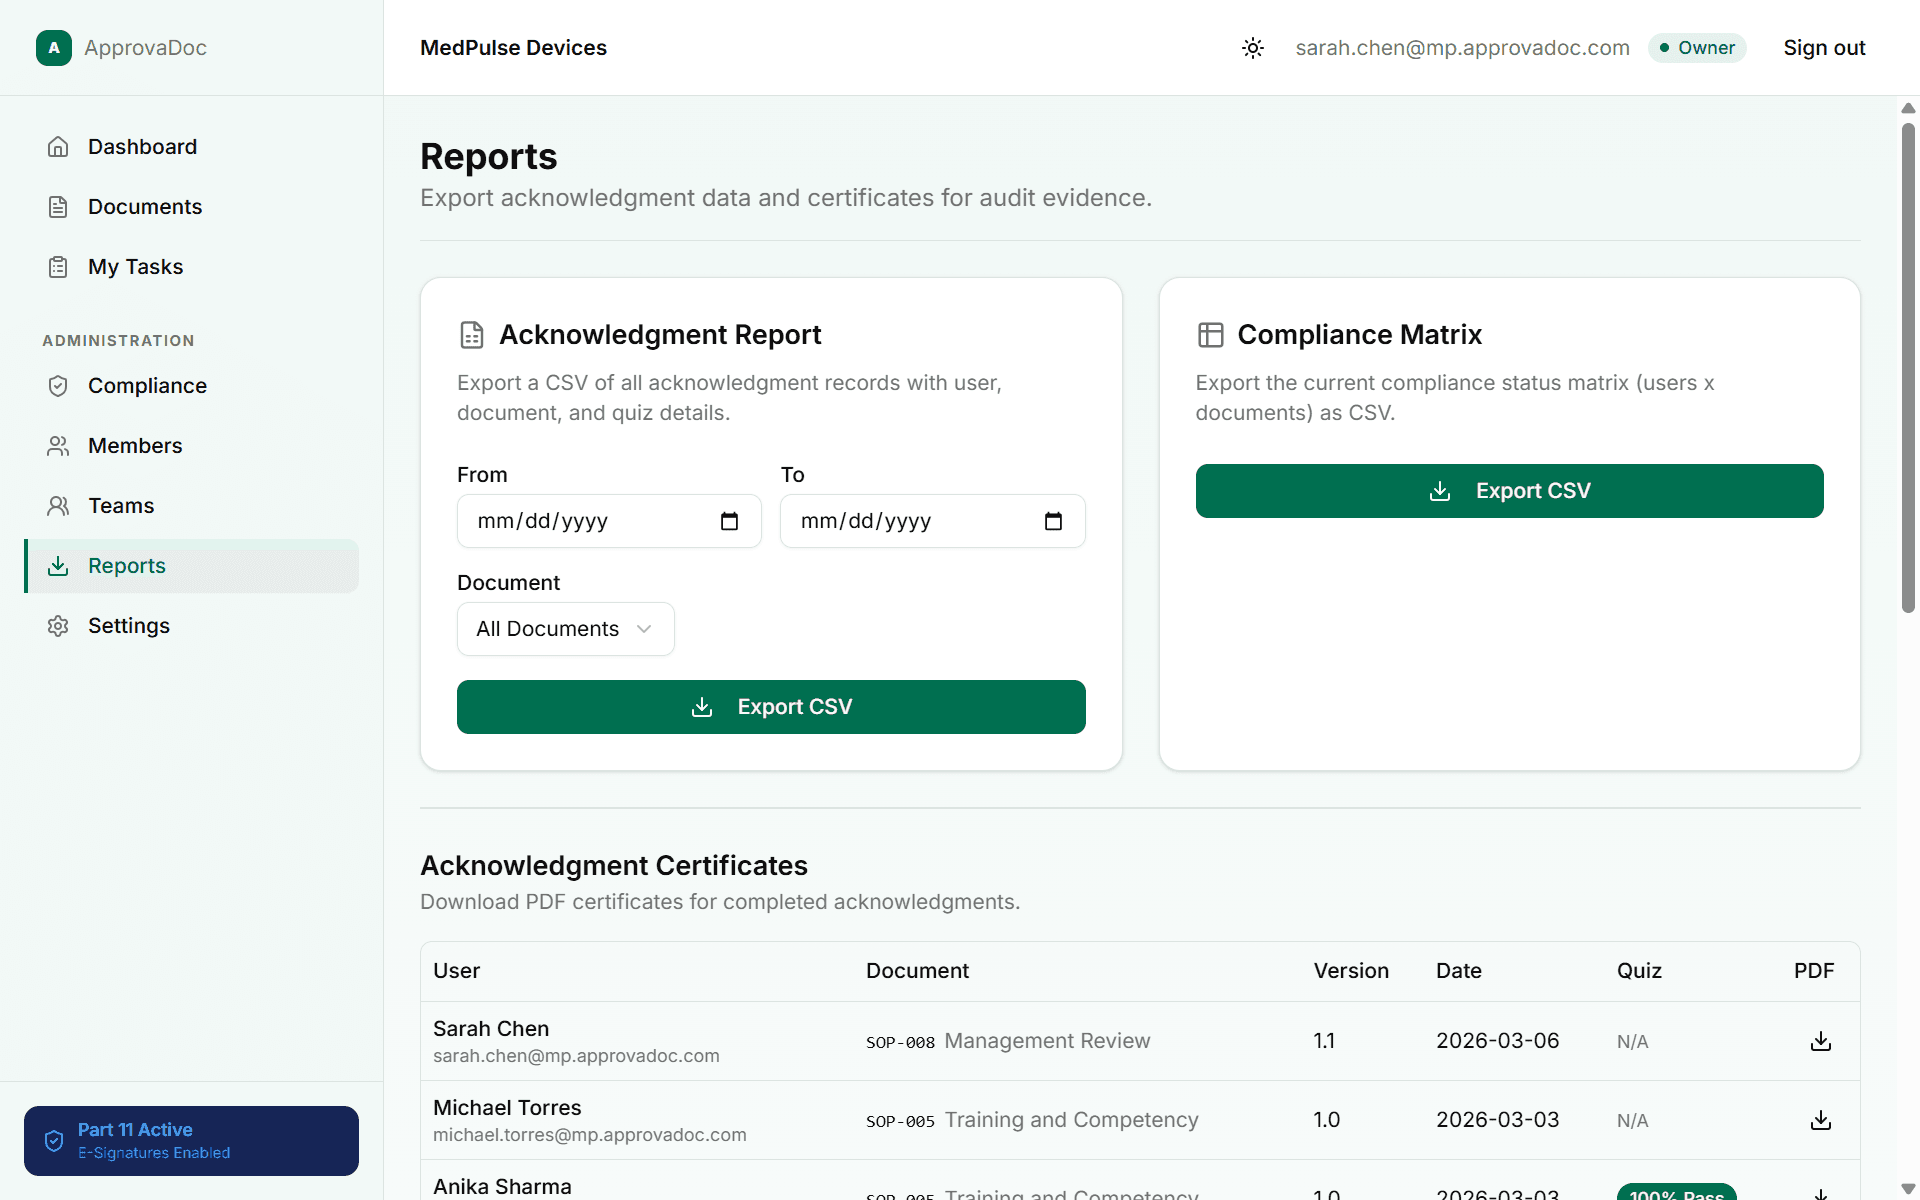Open the Dashboard from the sidebar
This screenshot has height=1200, width=1920.
coord(142,146)
